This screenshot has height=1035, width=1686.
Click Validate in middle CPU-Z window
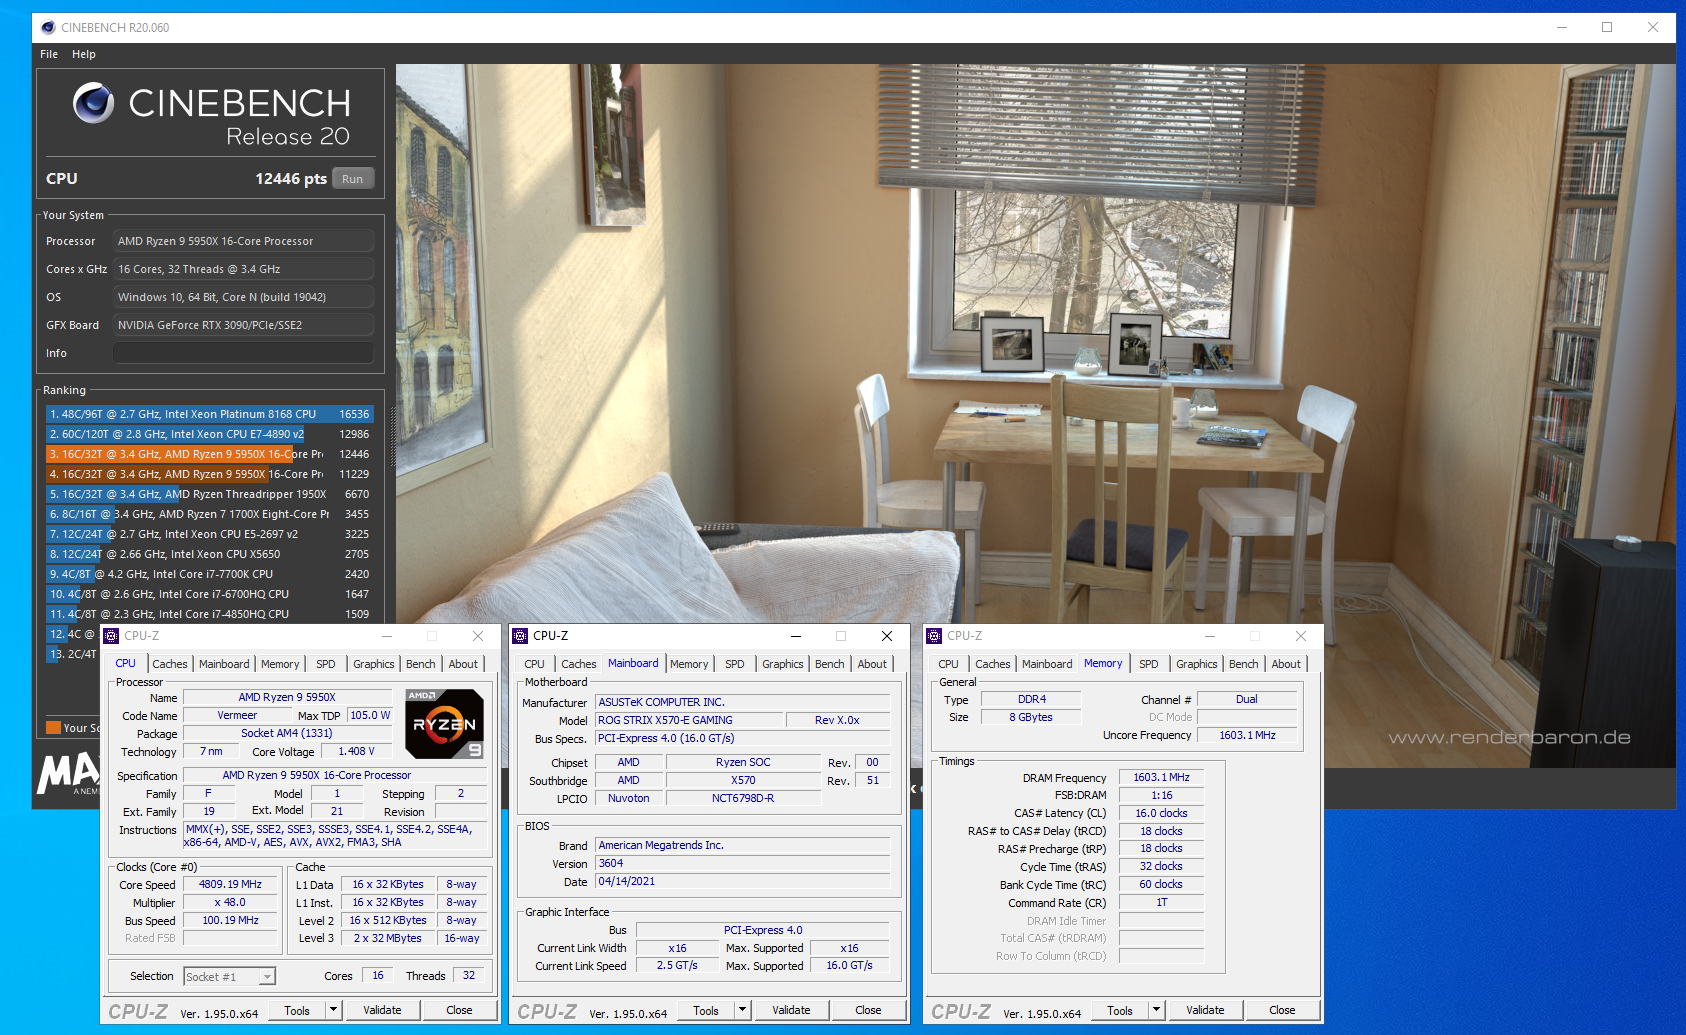tap(791, 1010)
